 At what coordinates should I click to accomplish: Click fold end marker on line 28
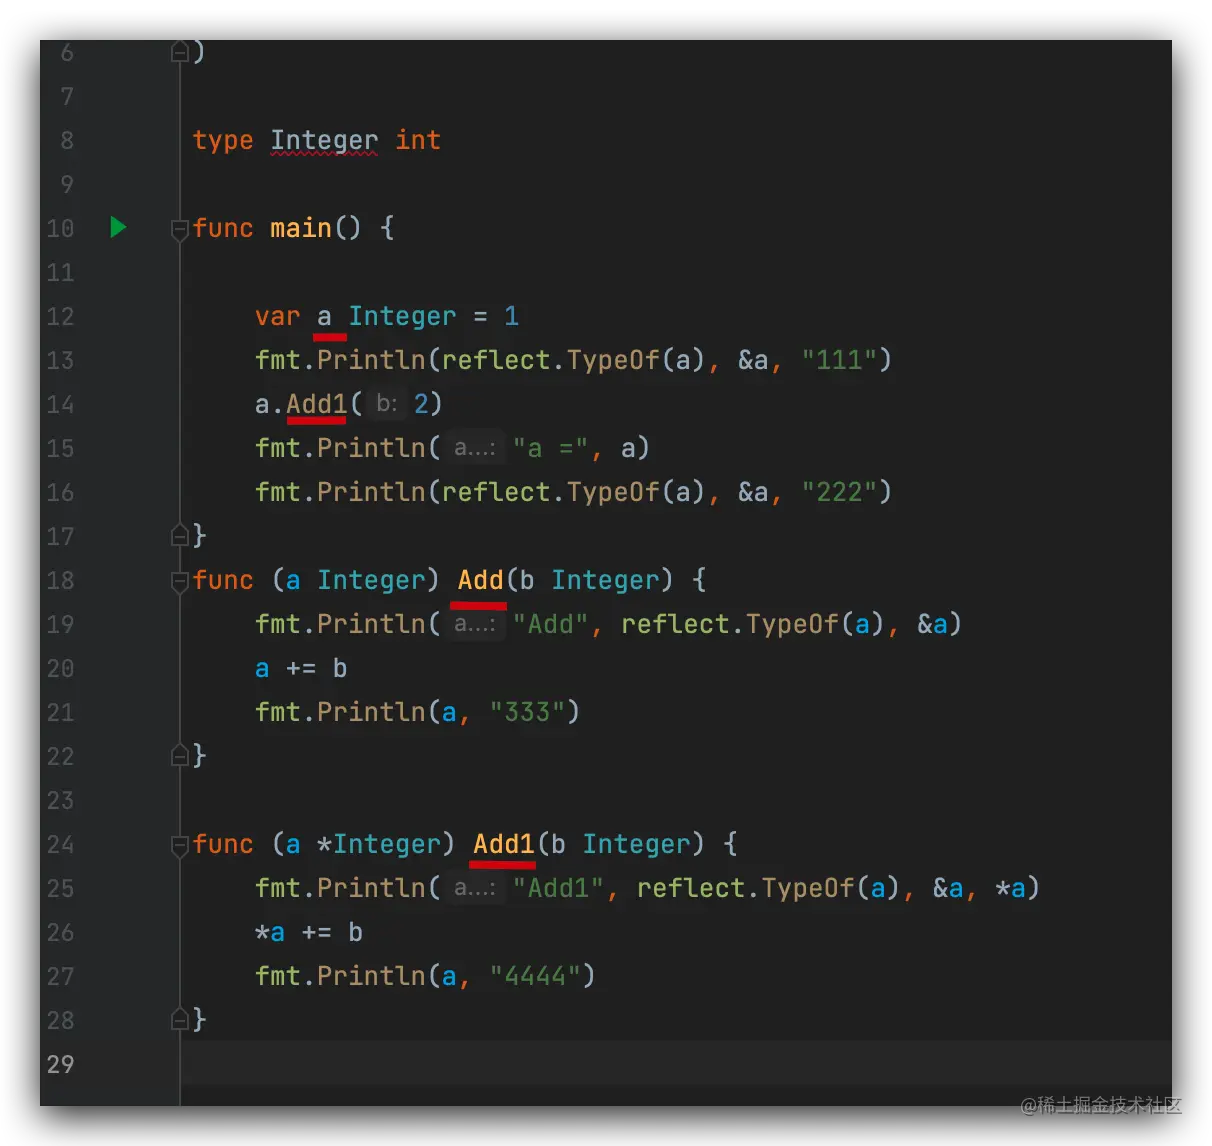(x=180, y=1018)
